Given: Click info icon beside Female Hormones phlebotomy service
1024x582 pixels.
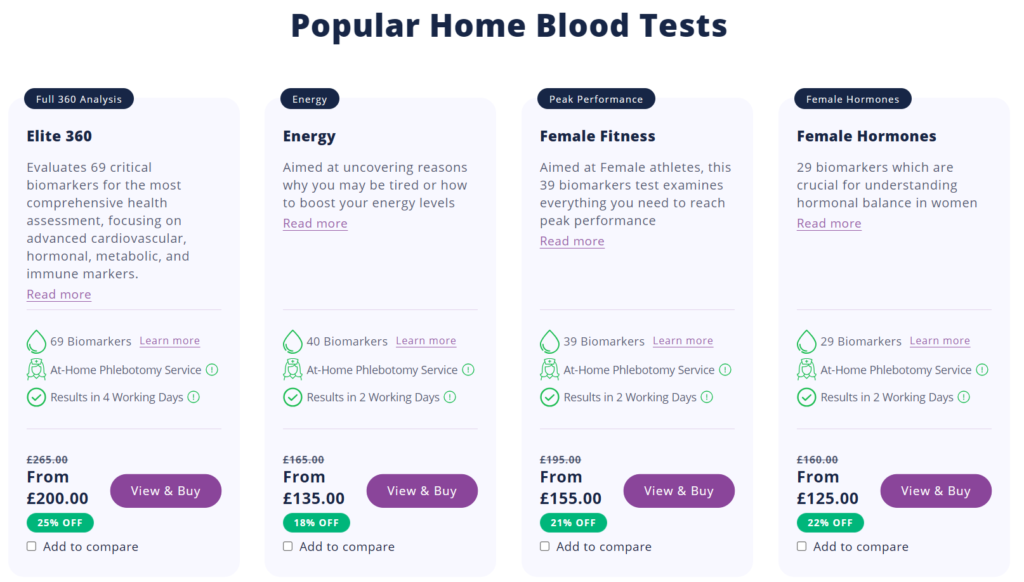Looking at the screenshot, I should tap(982, 370).
